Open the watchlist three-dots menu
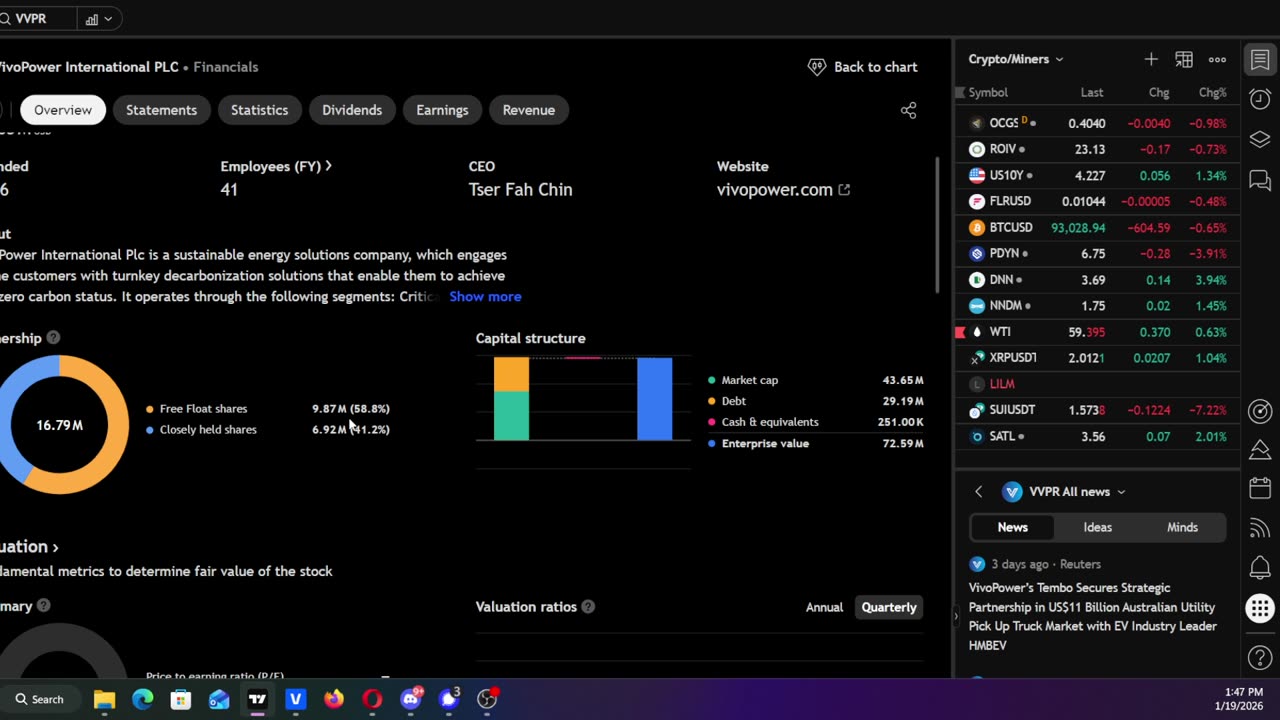1280x720 pixels. tap(1217, 60)
